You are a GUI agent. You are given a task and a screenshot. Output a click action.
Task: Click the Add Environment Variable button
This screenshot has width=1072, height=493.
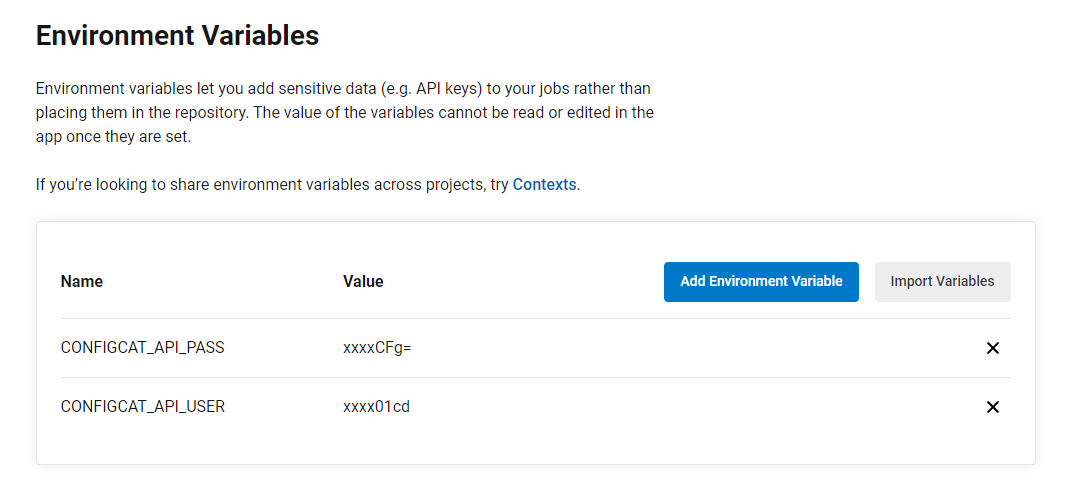(761, 282)
